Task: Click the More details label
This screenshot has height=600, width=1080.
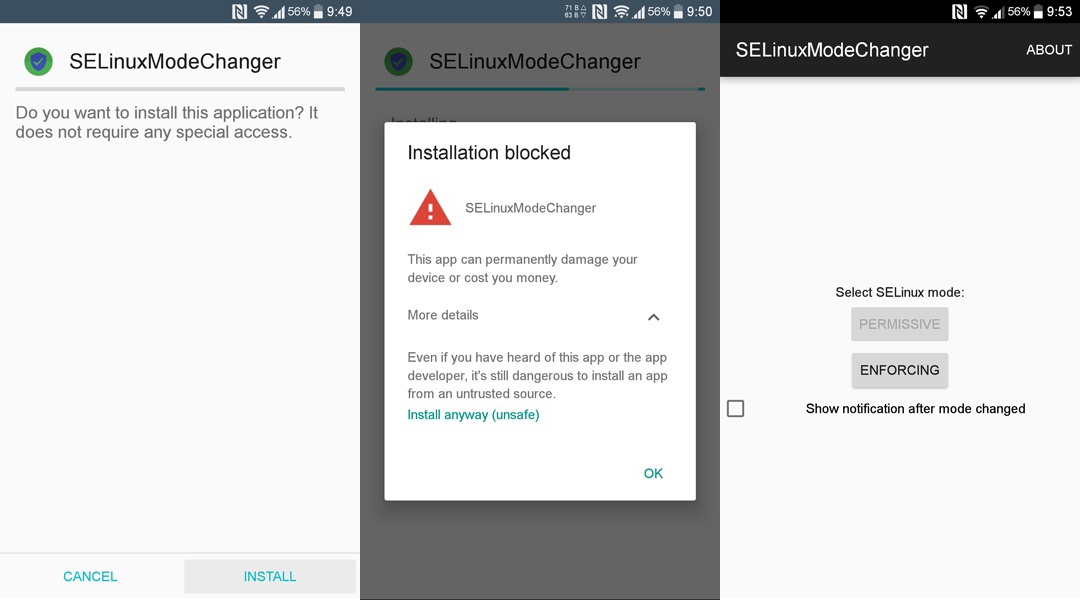Action: (443, 315)
